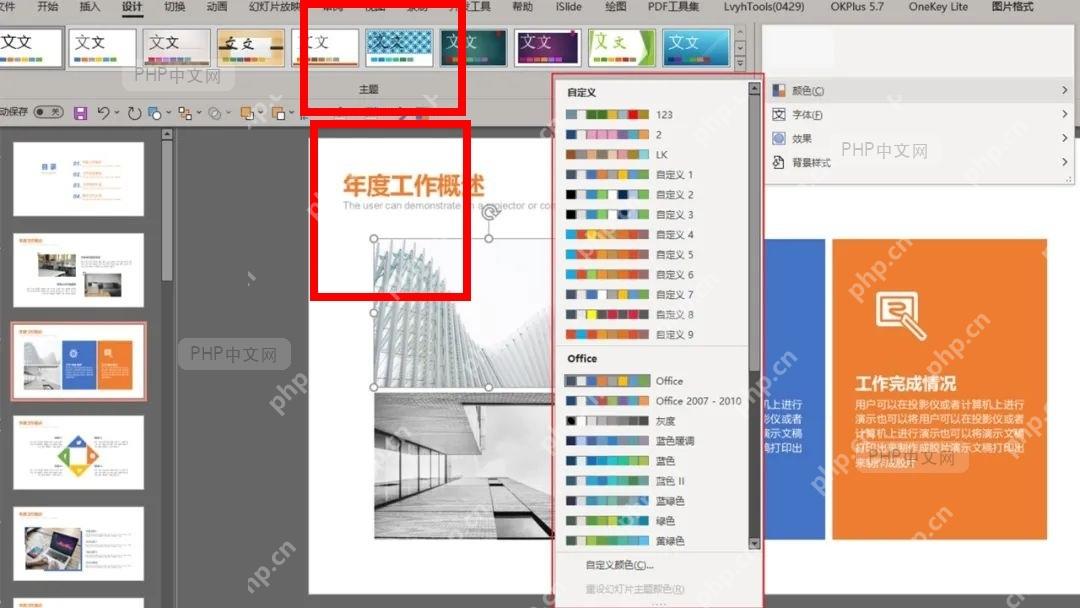Screen dimensions: 1080x608
Task: Select the Background Styles menu entry
Action: coord(921,163)
